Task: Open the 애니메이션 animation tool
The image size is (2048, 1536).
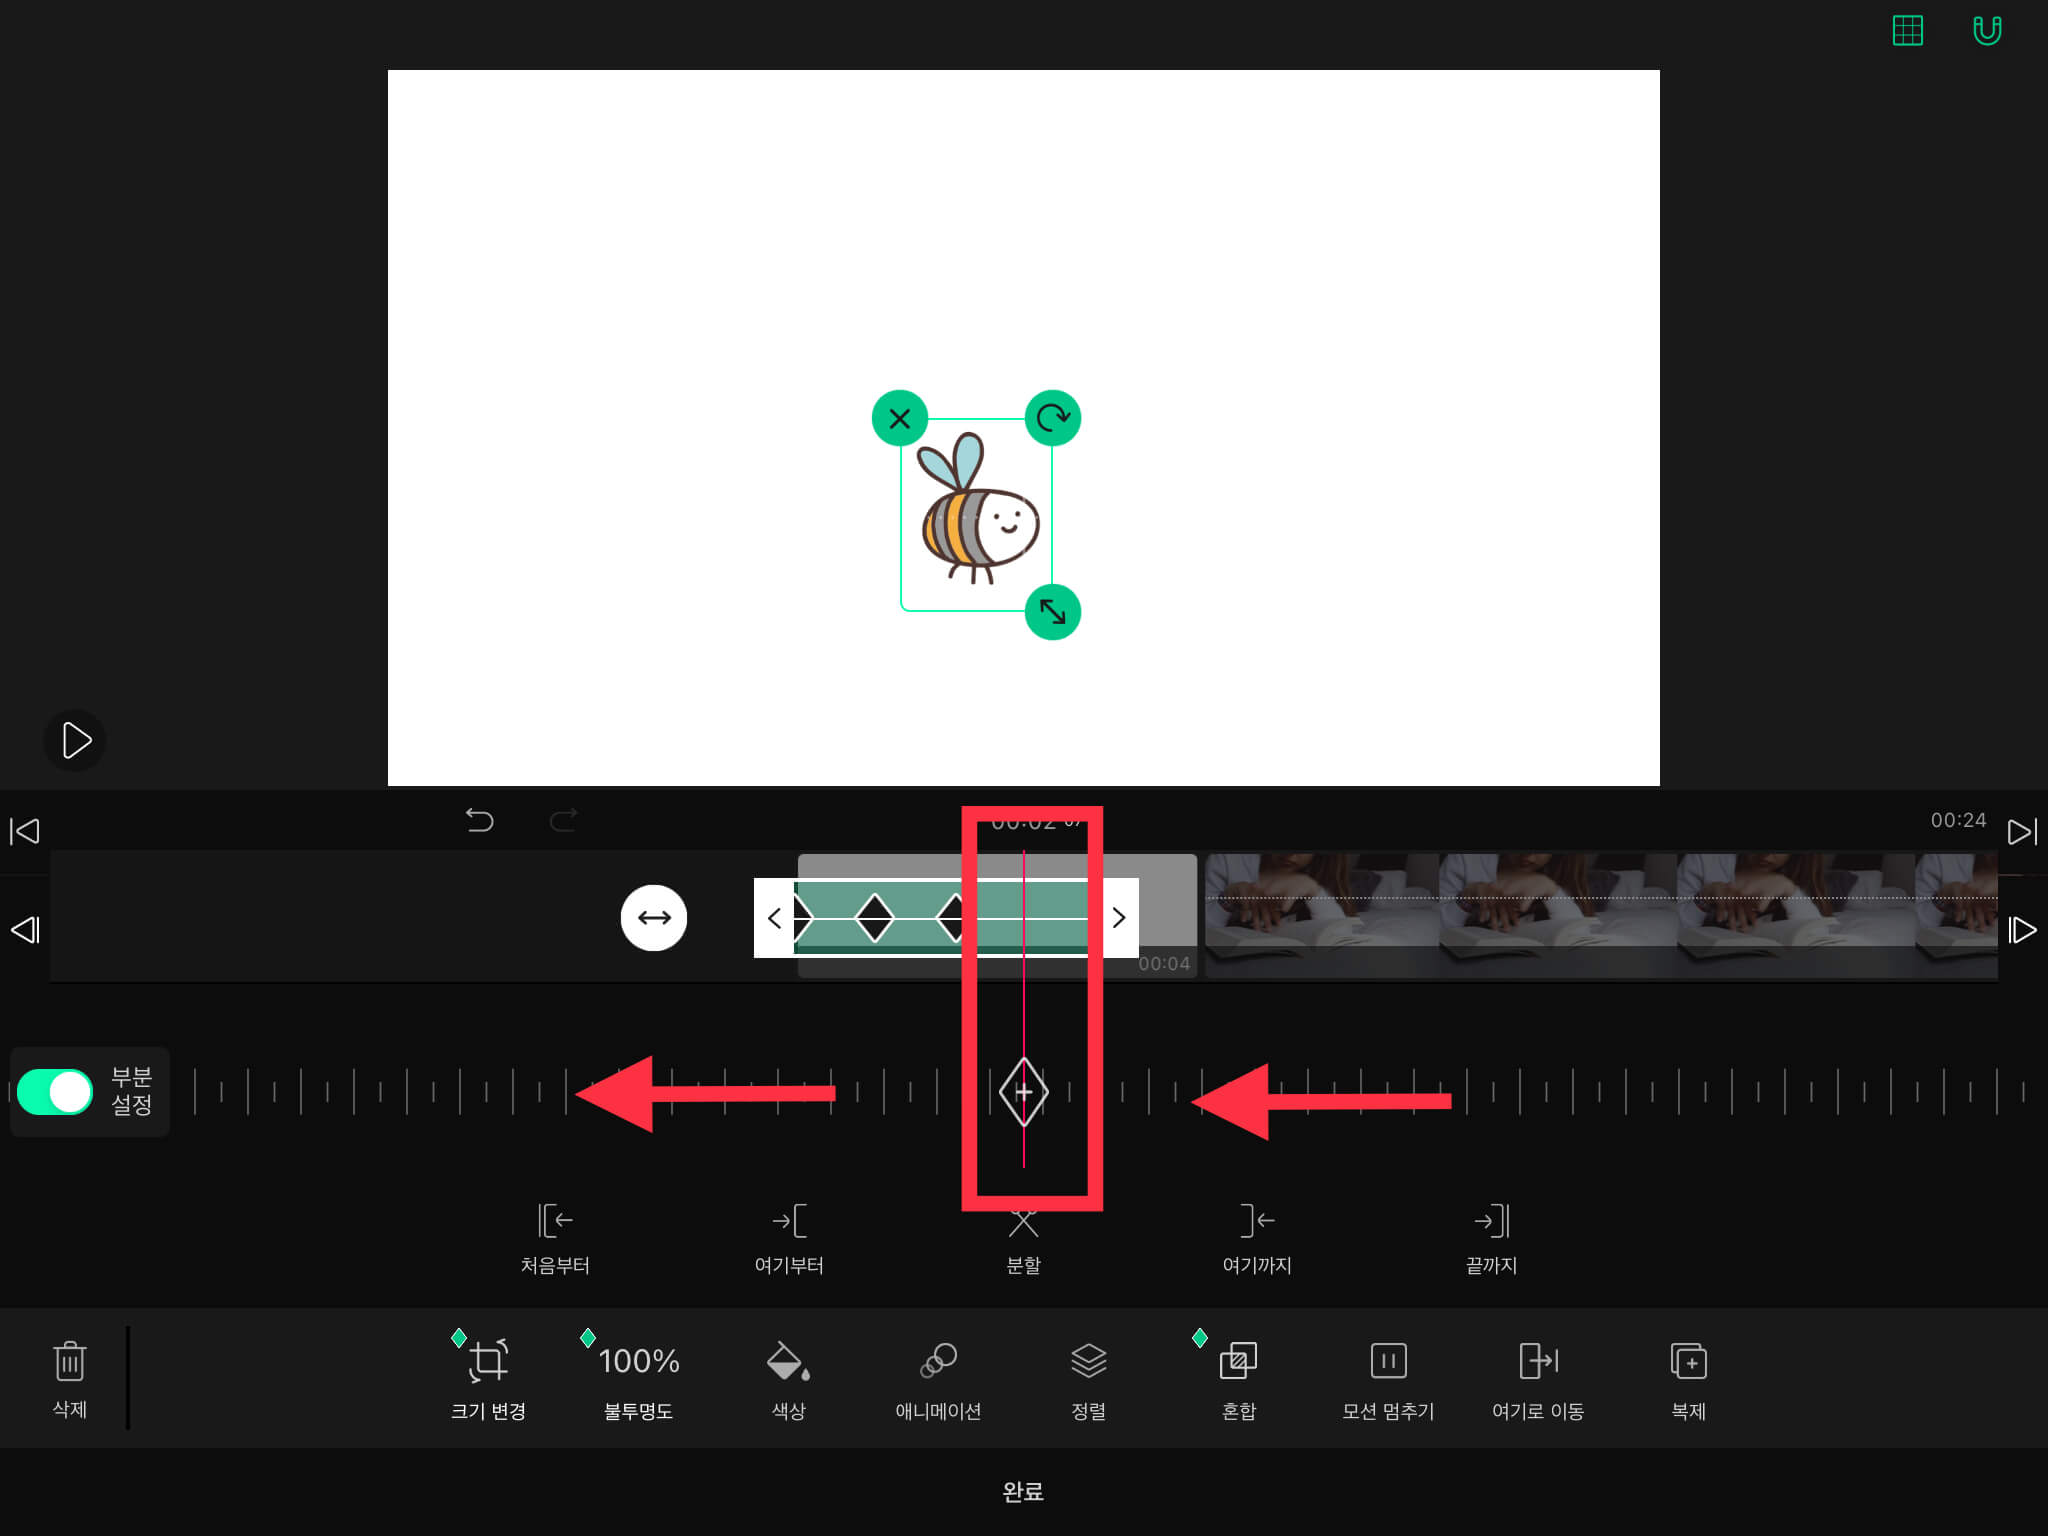Action: pyautogui.click(x=938, y=1362)
